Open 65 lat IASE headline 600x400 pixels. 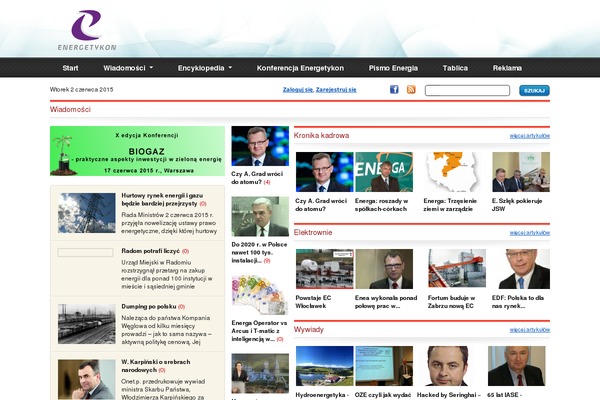[x=504, y=395]
